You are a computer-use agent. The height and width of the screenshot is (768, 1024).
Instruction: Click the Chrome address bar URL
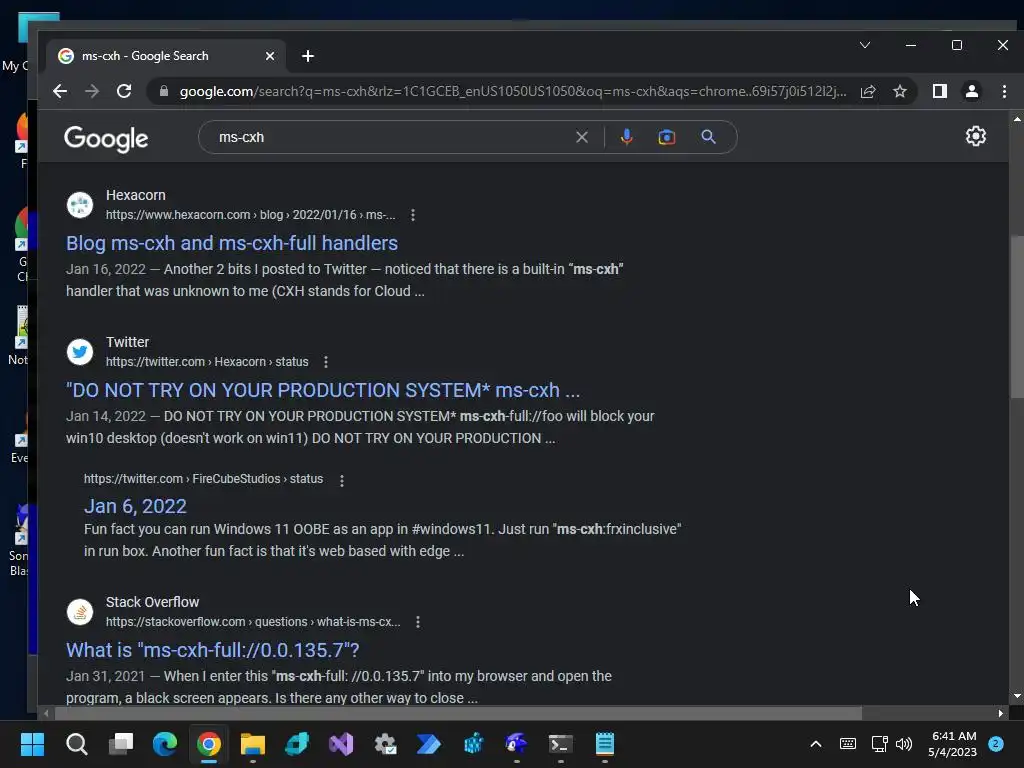pyautogui.click(x=513, y=91)
